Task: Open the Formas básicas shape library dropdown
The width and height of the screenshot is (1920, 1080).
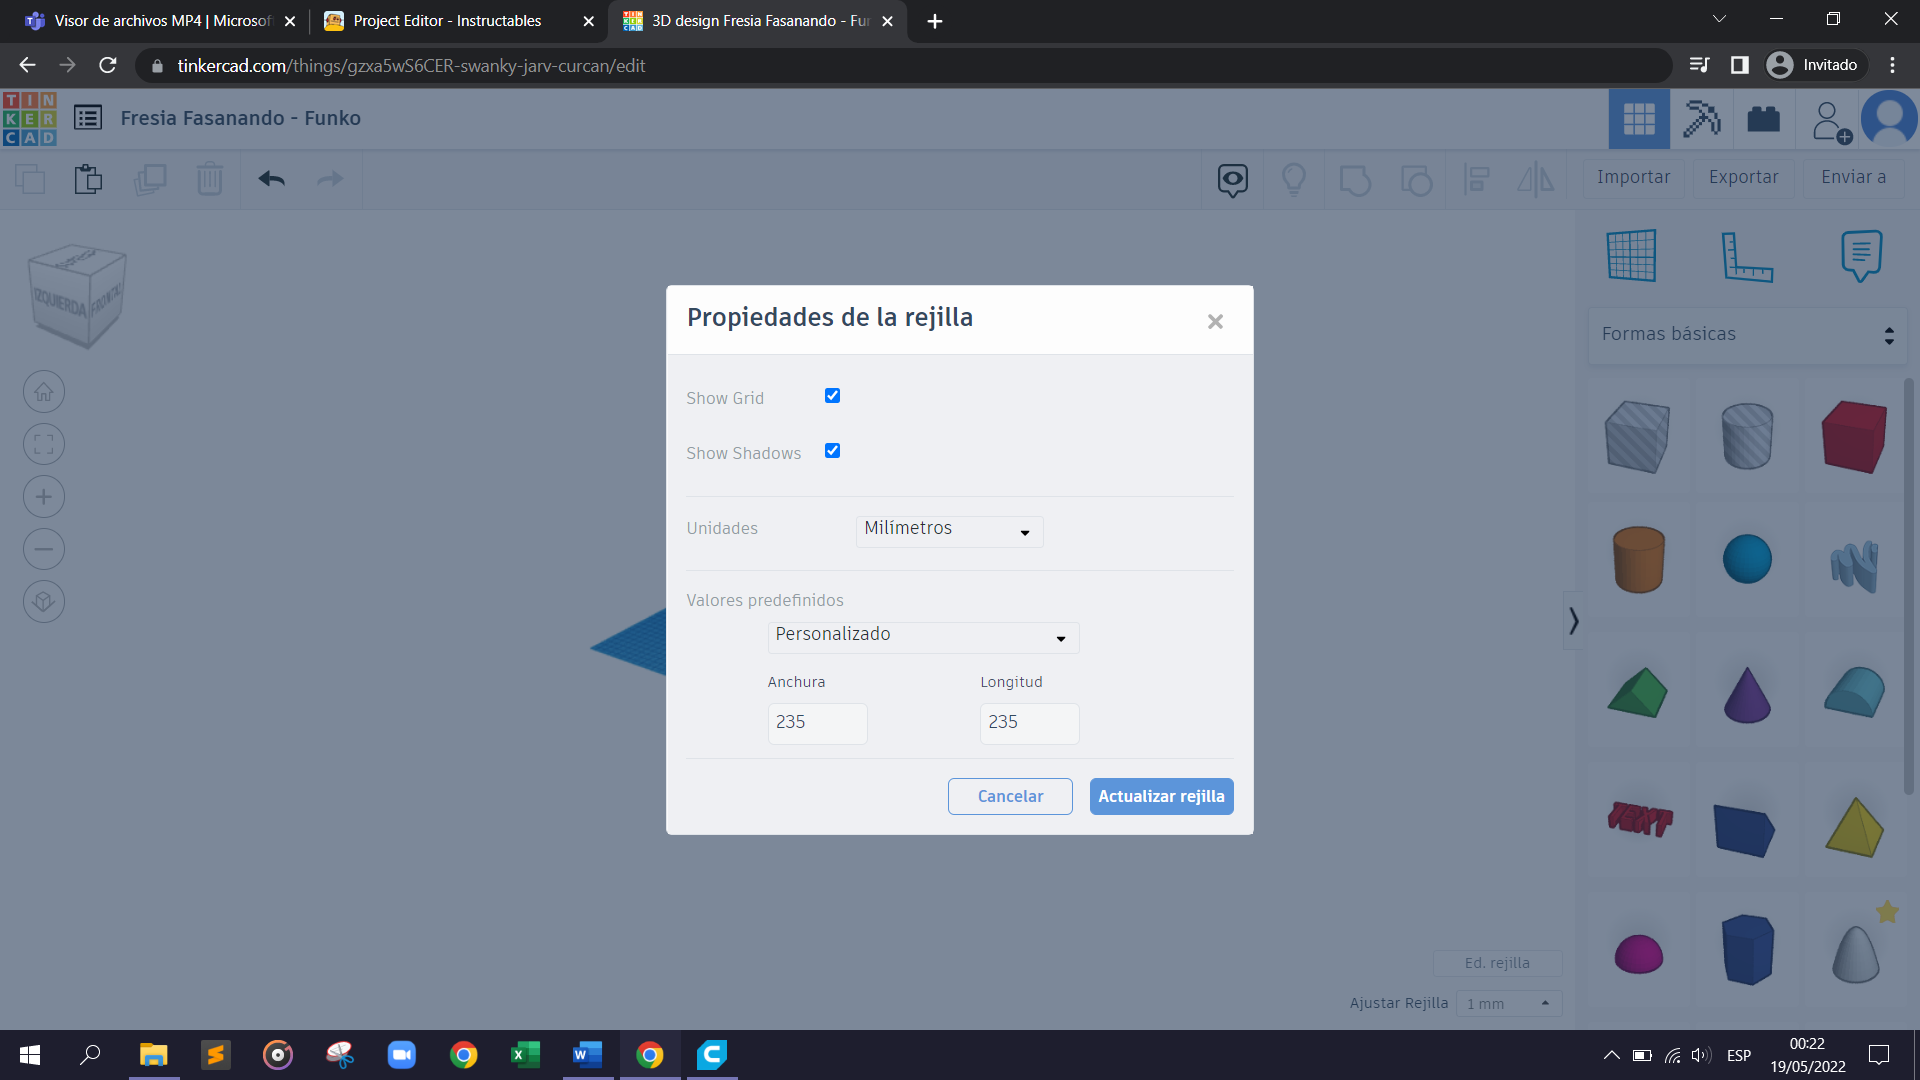Action: click(1746, 335)
